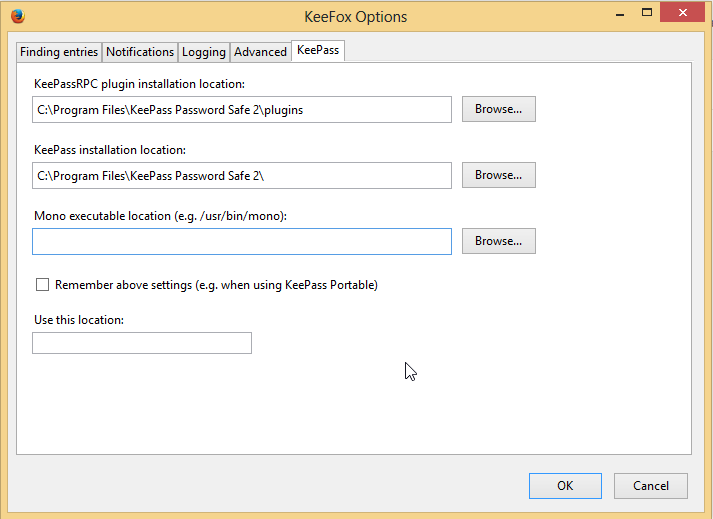Click the KeePass tab

point(318,51)
